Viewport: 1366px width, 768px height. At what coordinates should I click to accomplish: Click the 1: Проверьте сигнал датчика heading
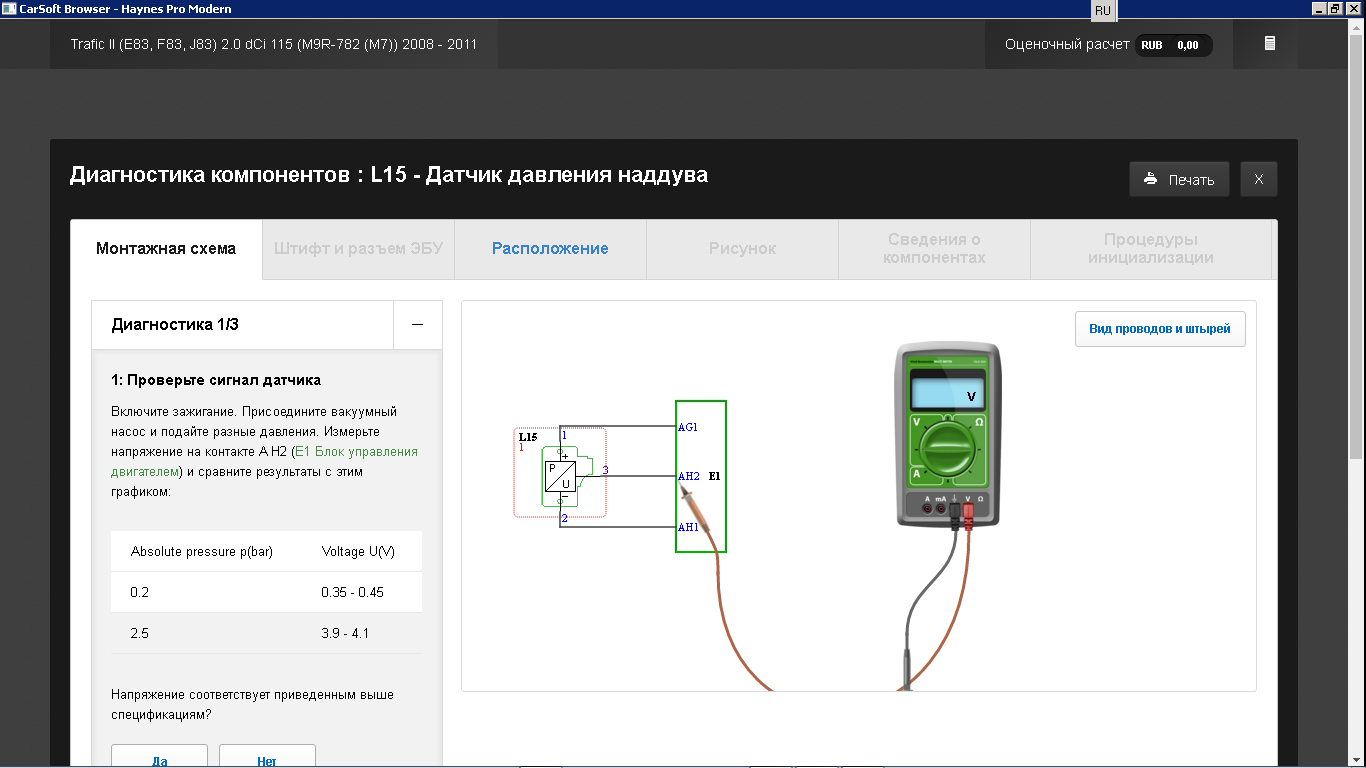click(x=216, y=380)
